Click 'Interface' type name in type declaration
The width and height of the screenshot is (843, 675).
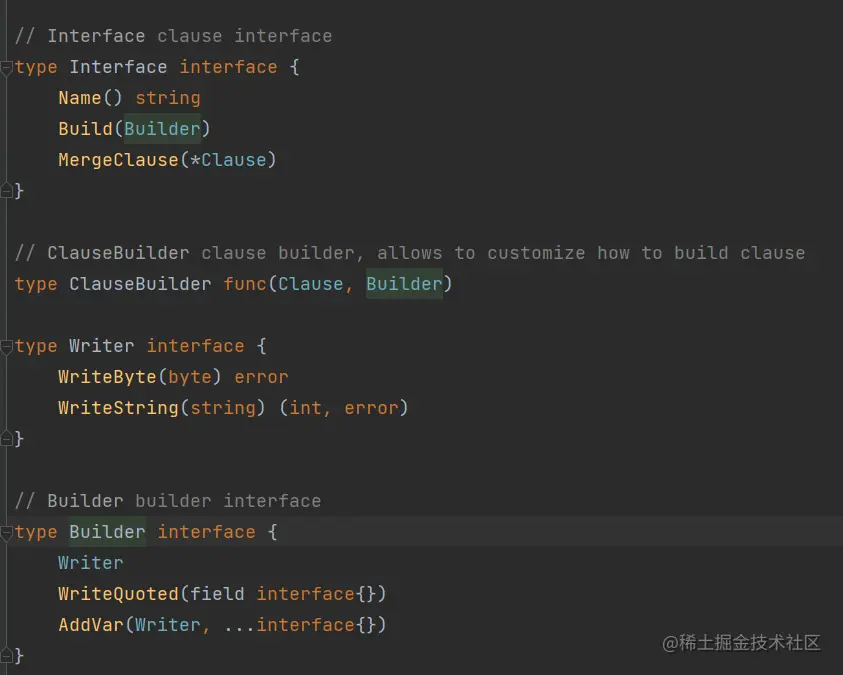[118, 67]
